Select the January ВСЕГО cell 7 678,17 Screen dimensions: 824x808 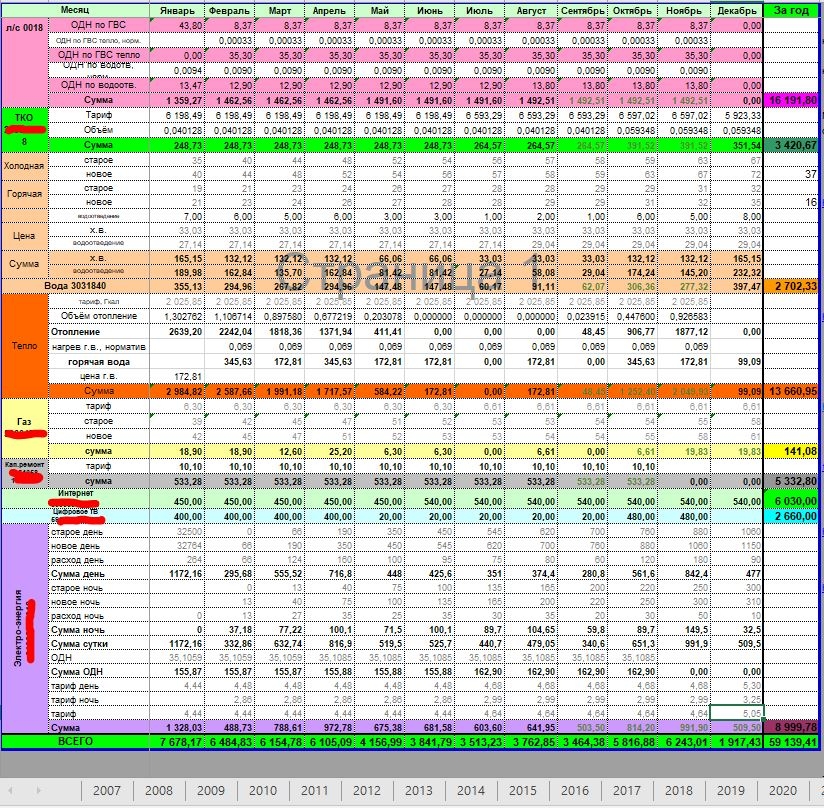click(177, 742)
